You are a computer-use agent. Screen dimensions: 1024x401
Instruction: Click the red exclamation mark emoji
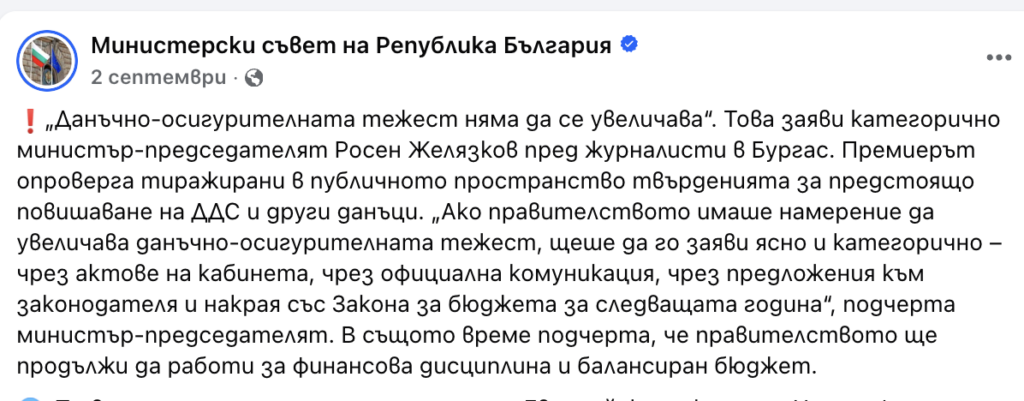click(x=28, y=122)
